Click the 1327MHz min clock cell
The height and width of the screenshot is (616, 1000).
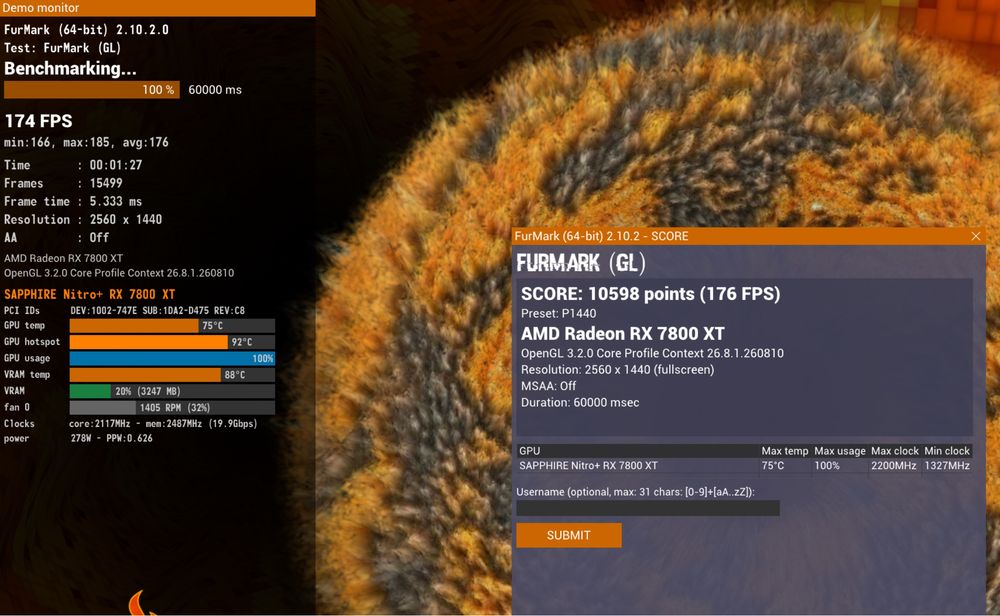pyautogui.click(x=947, y=466)
